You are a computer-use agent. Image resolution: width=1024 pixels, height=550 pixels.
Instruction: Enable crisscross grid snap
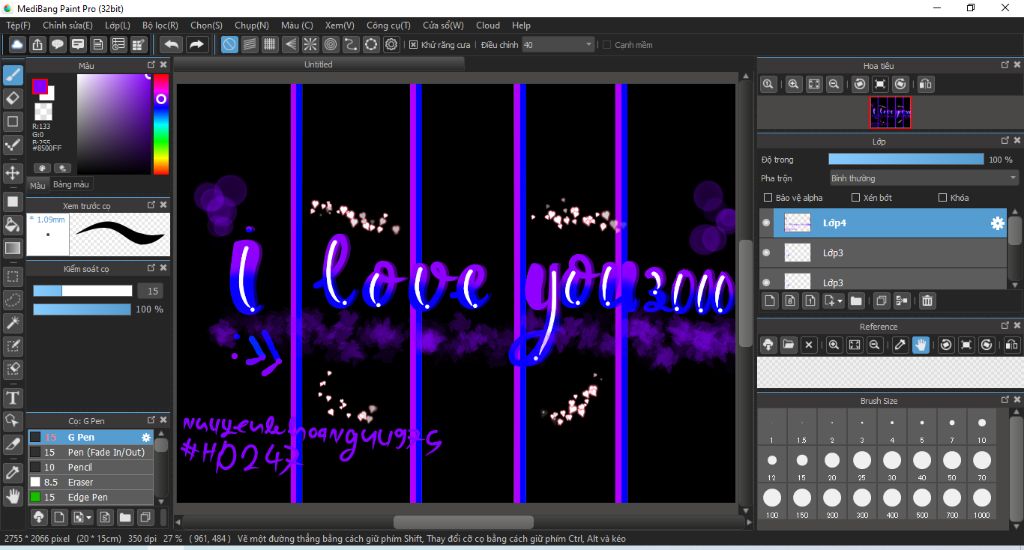click(270, 44)
